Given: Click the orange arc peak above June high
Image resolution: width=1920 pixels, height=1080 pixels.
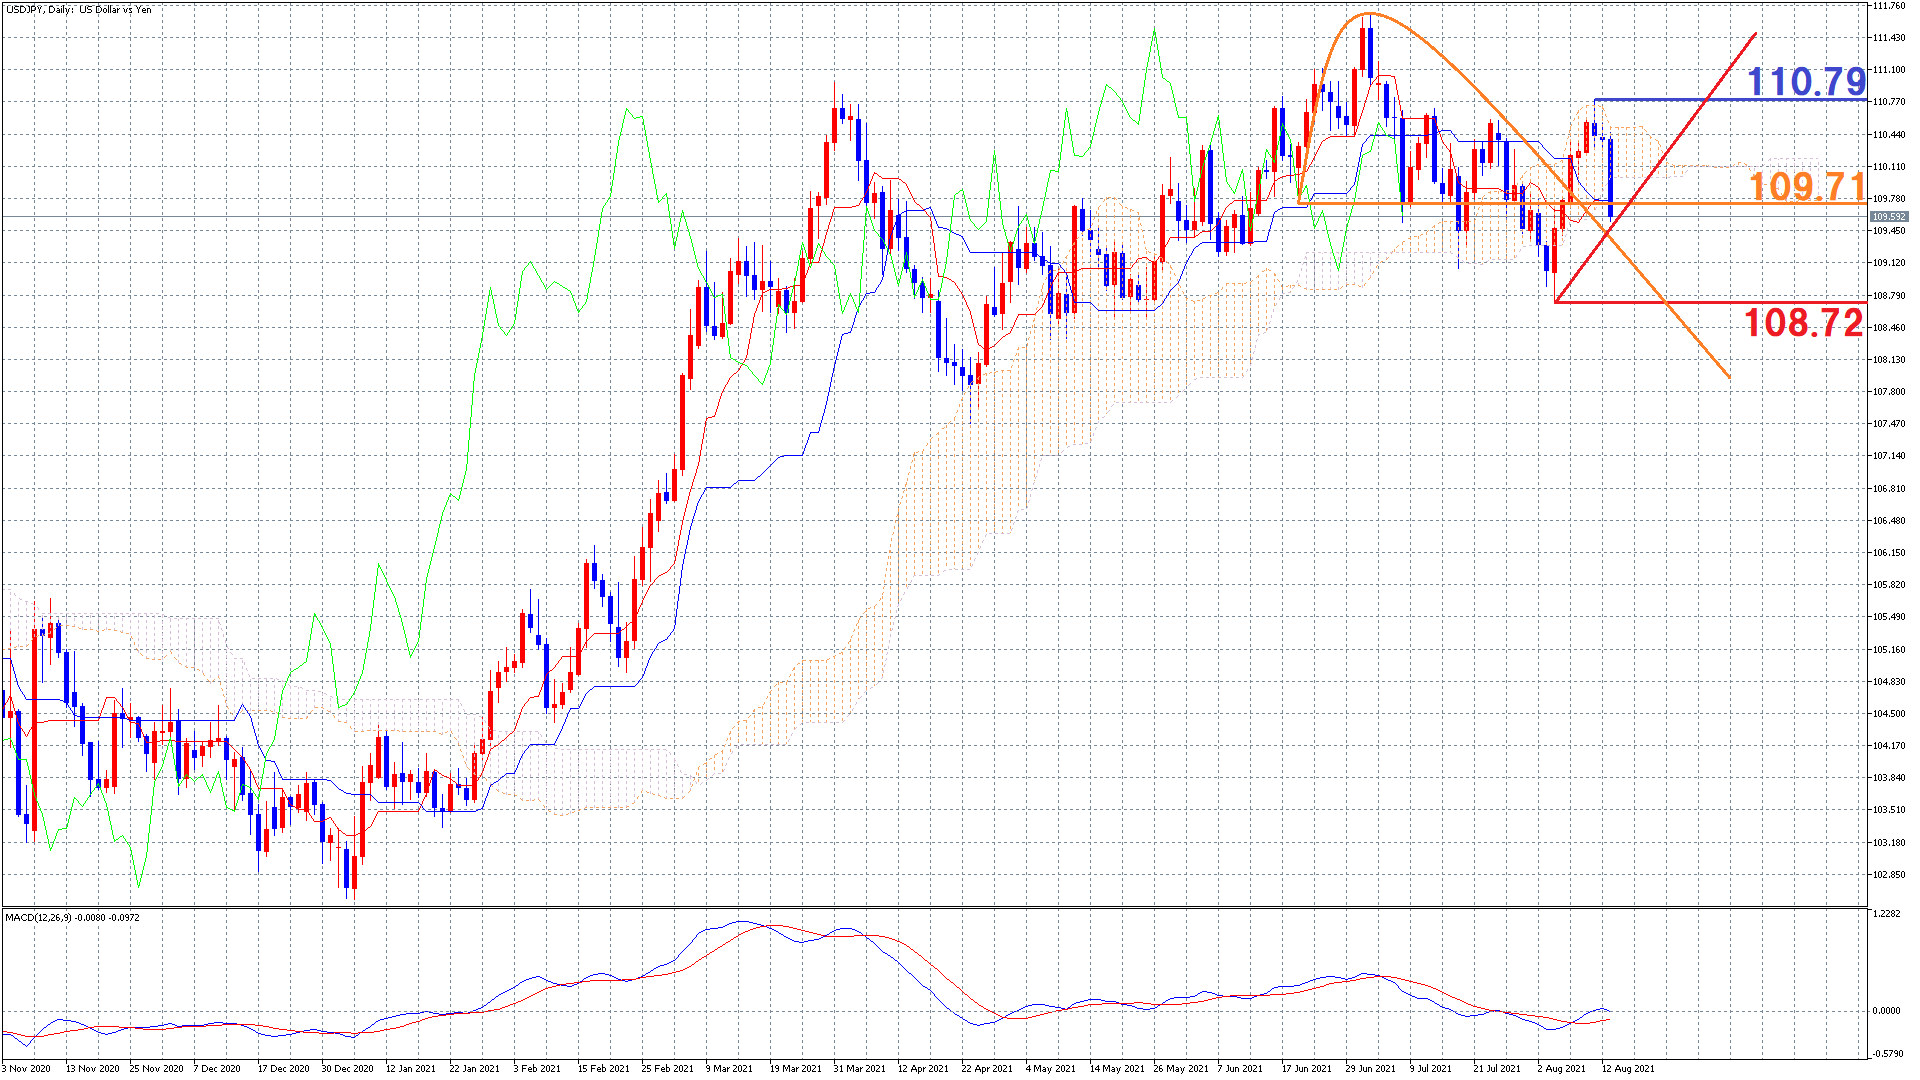Looking at the screenshot, I should point(1368,14).
